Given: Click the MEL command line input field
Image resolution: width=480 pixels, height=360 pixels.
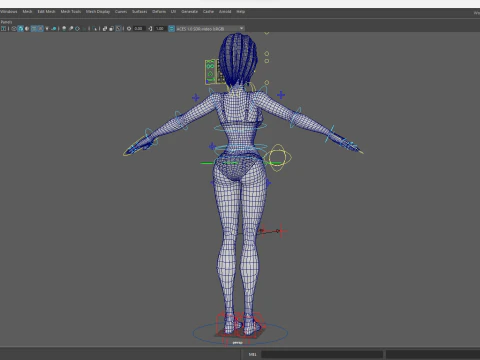Looking at the screenshot, I should pos(322,354).
